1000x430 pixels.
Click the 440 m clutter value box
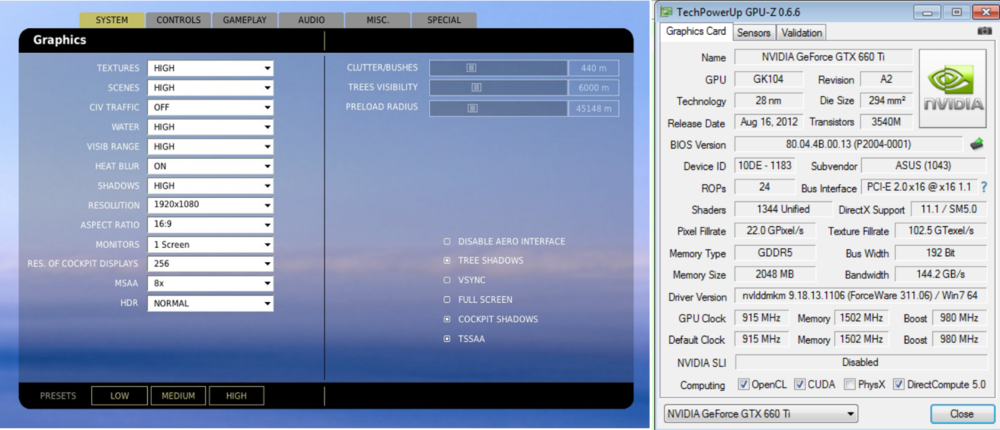[x=593, y=68]
